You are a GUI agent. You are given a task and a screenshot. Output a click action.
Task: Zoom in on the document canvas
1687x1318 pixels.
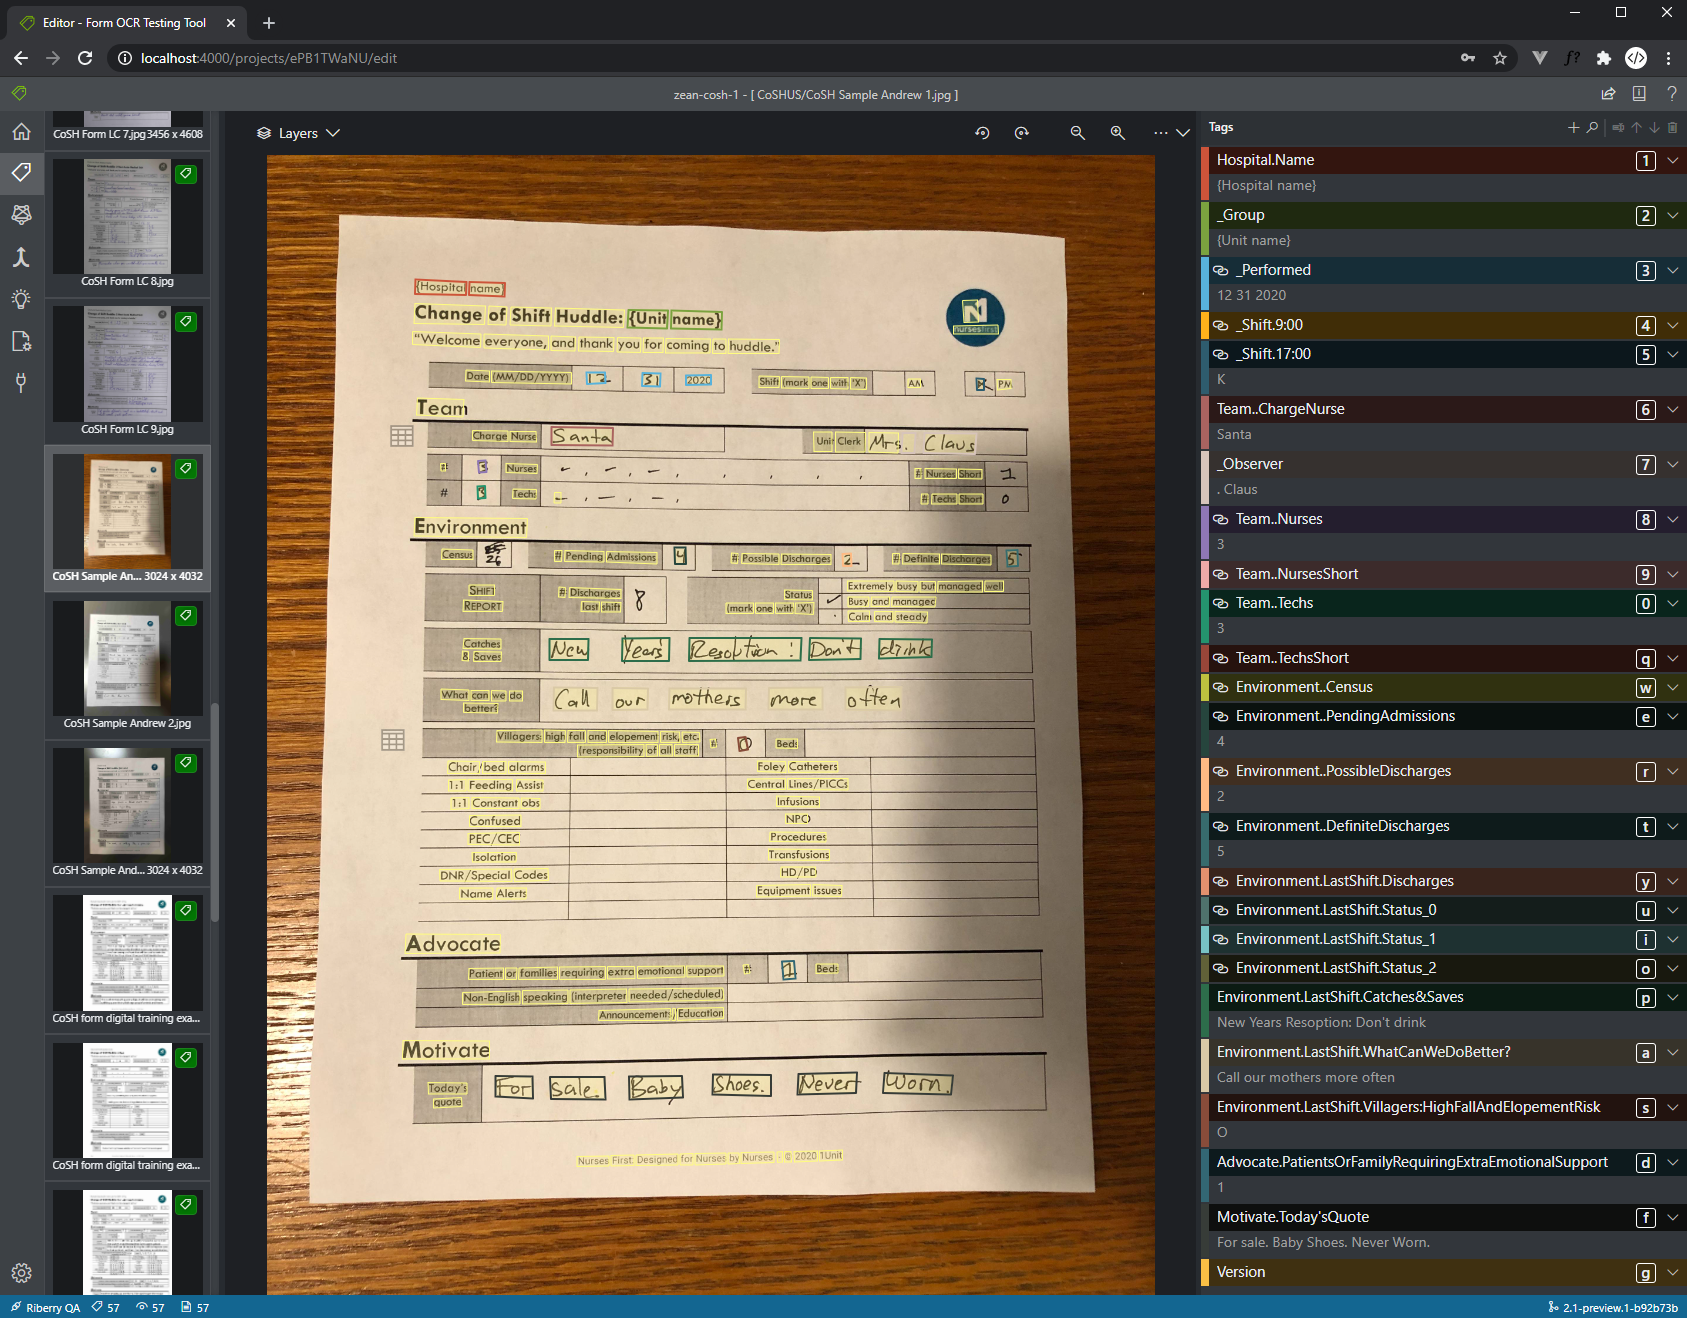point(1117,133)
